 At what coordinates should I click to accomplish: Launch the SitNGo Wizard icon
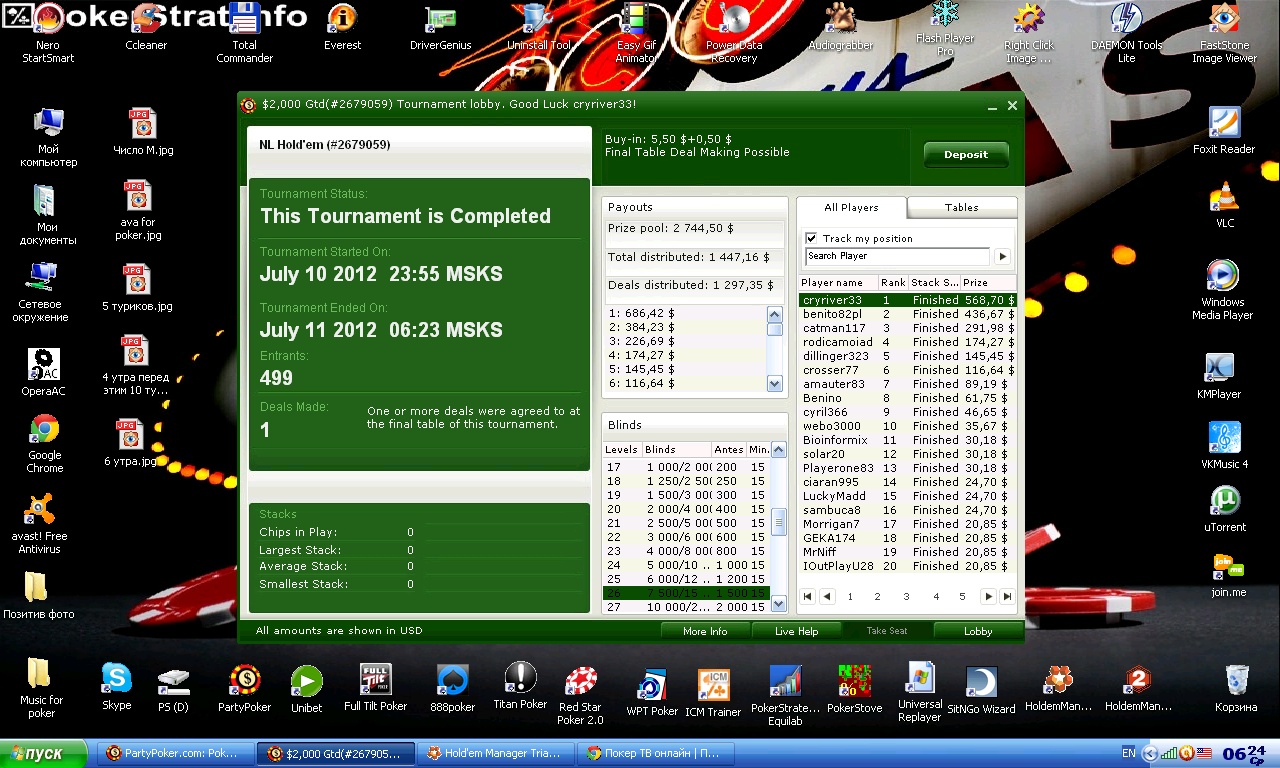pos(981,692)
